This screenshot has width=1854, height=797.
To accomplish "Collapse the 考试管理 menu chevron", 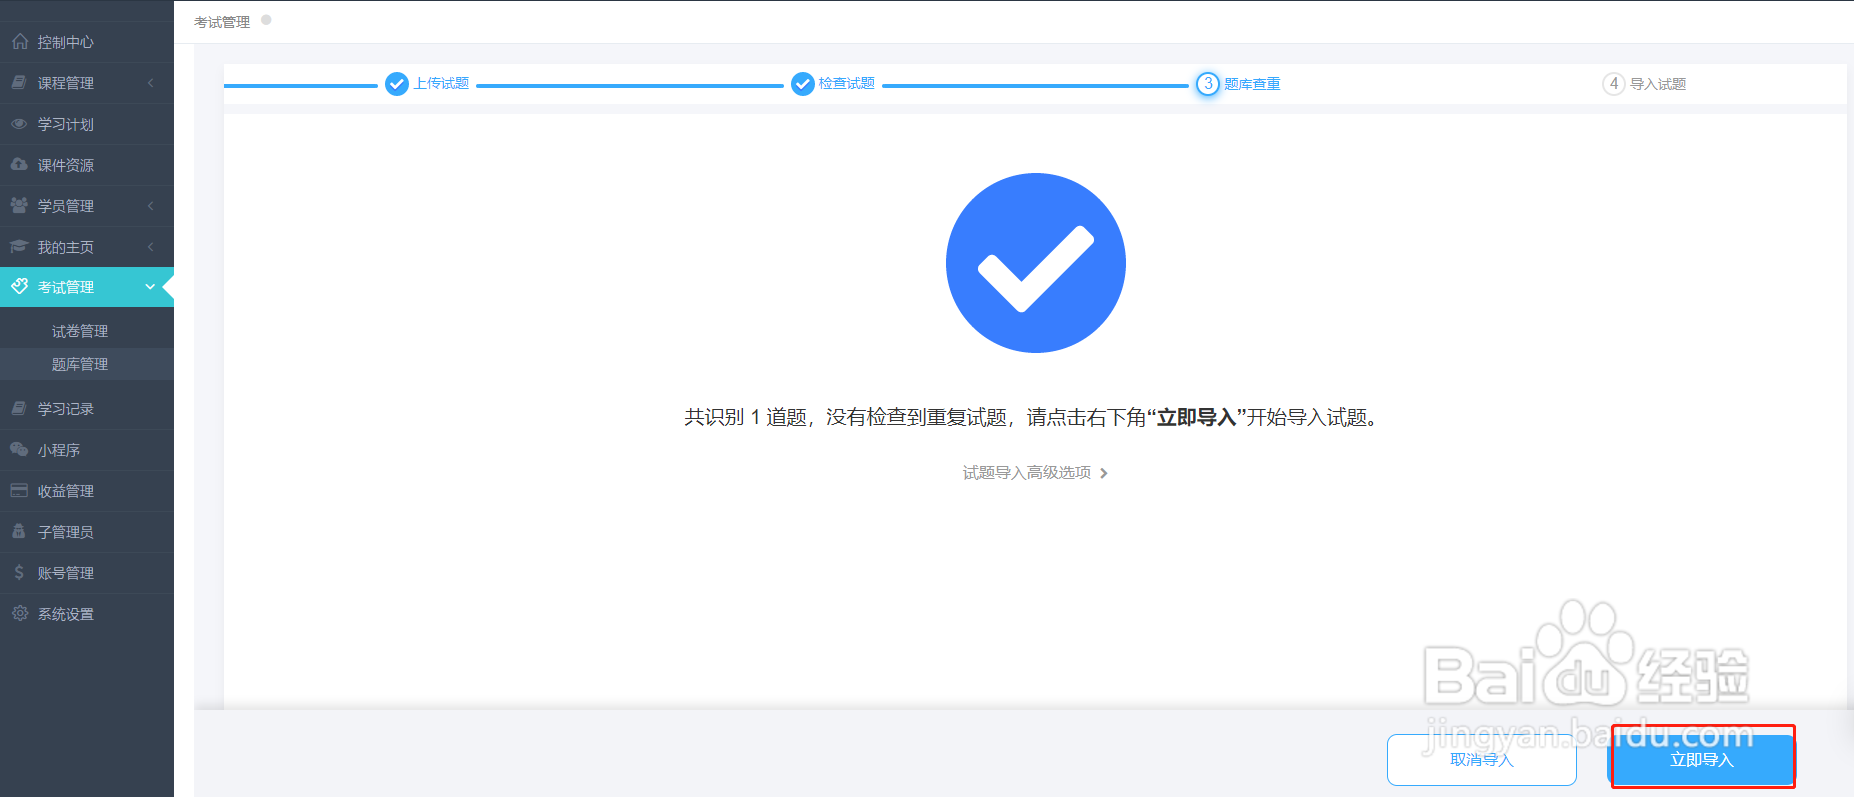I will click(x=151, y=287).
